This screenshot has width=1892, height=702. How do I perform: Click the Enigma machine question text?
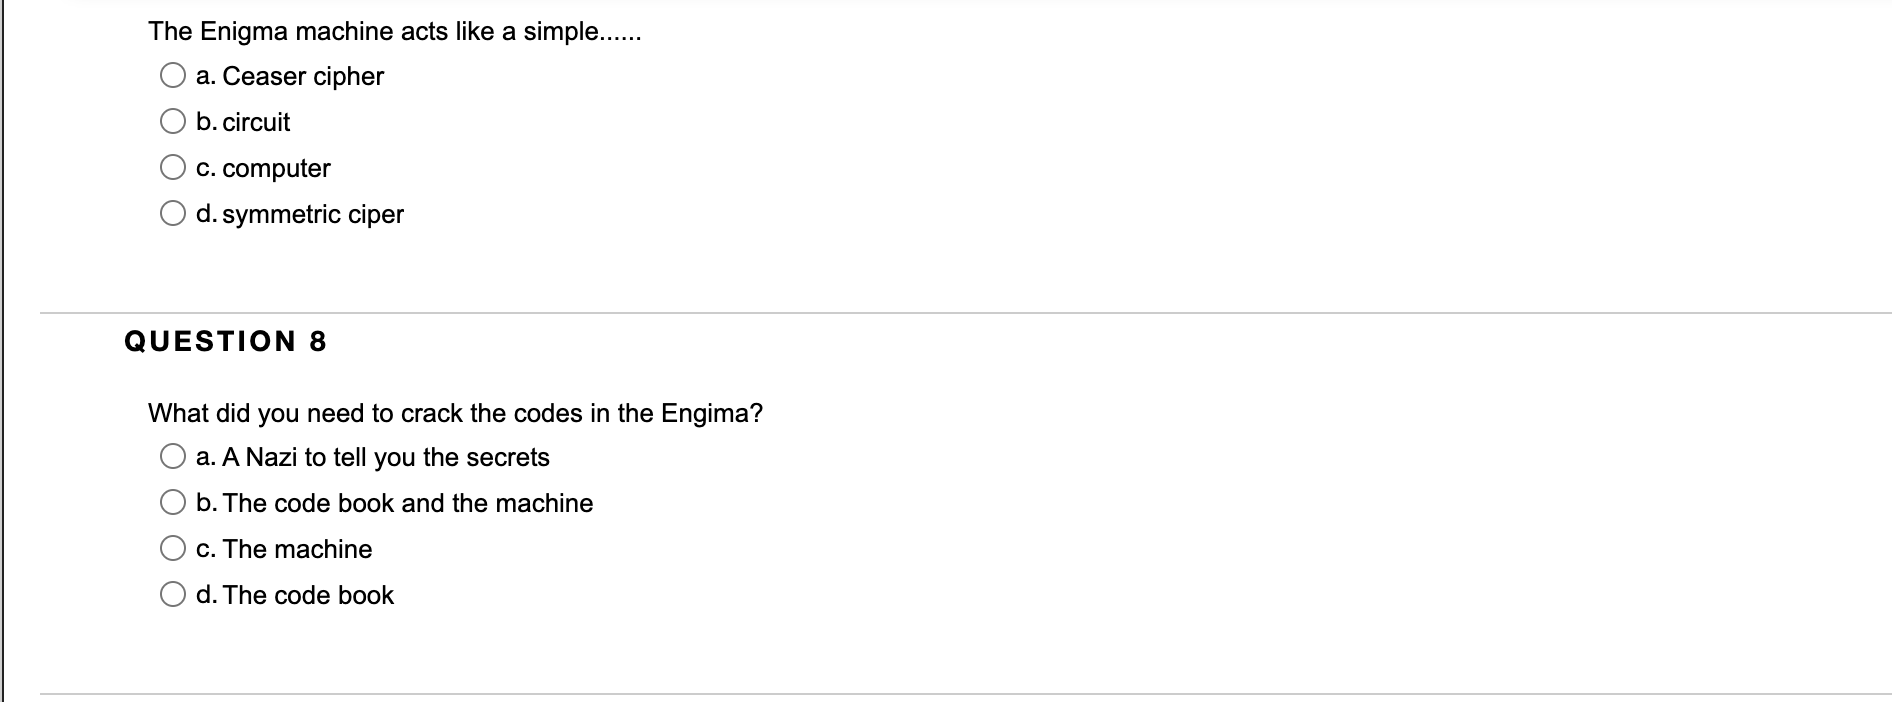click(x=395, y=30)
